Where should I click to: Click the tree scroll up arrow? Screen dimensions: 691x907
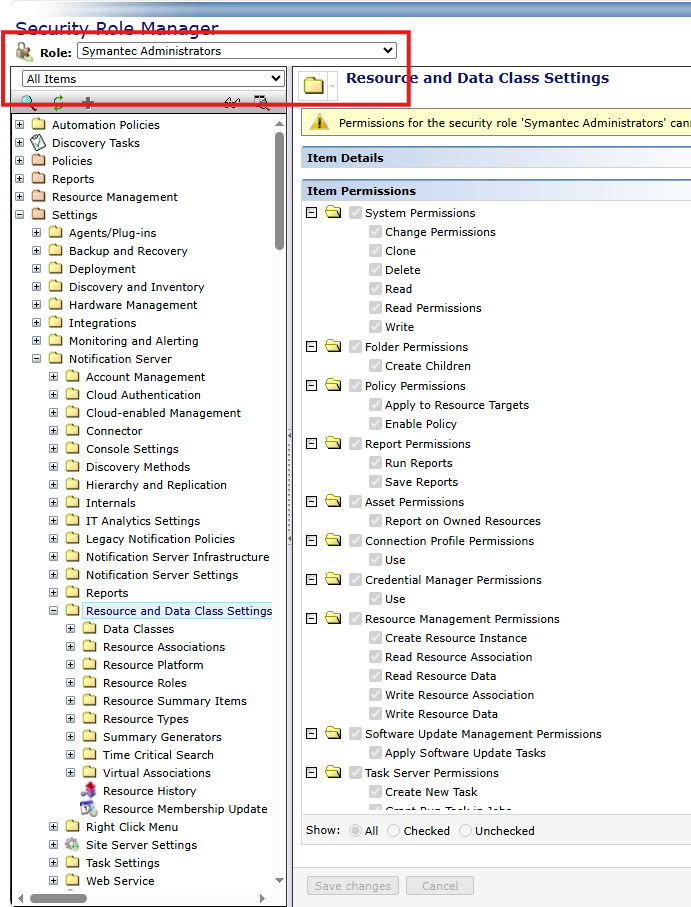pyautogui.click(x=279, y=123)
